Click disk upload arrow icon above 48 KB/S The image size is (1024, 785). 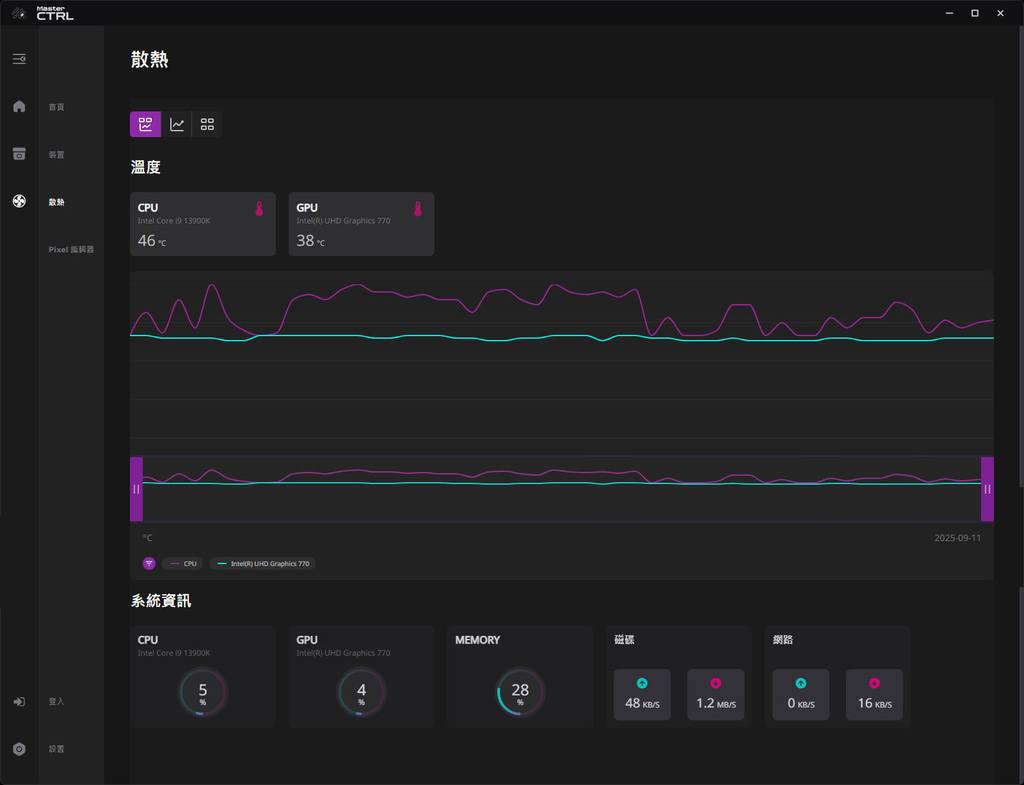tap(642, 683)
